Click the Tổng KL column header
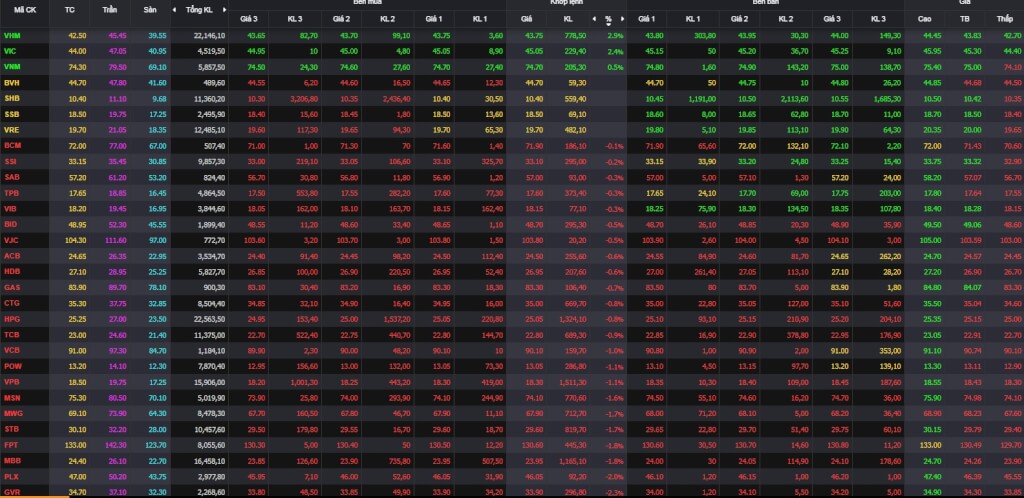The width and height of the screenshot is (1024, 498). (x=199, y=10)
